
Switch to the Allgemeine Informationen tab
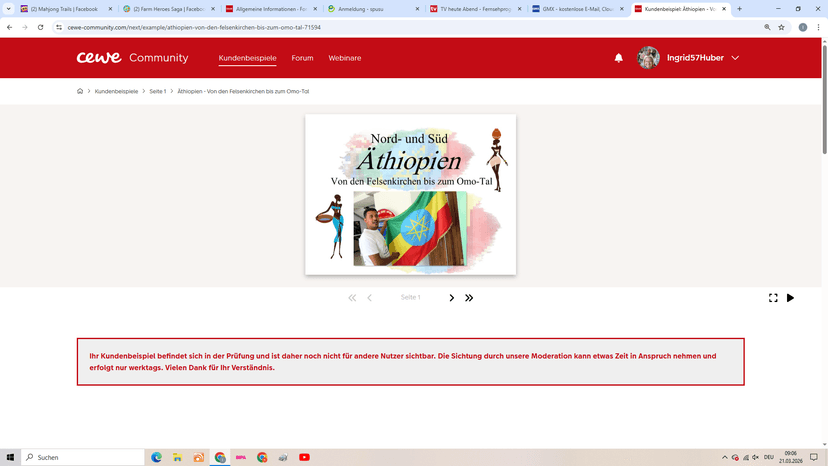tap(271, 9)
